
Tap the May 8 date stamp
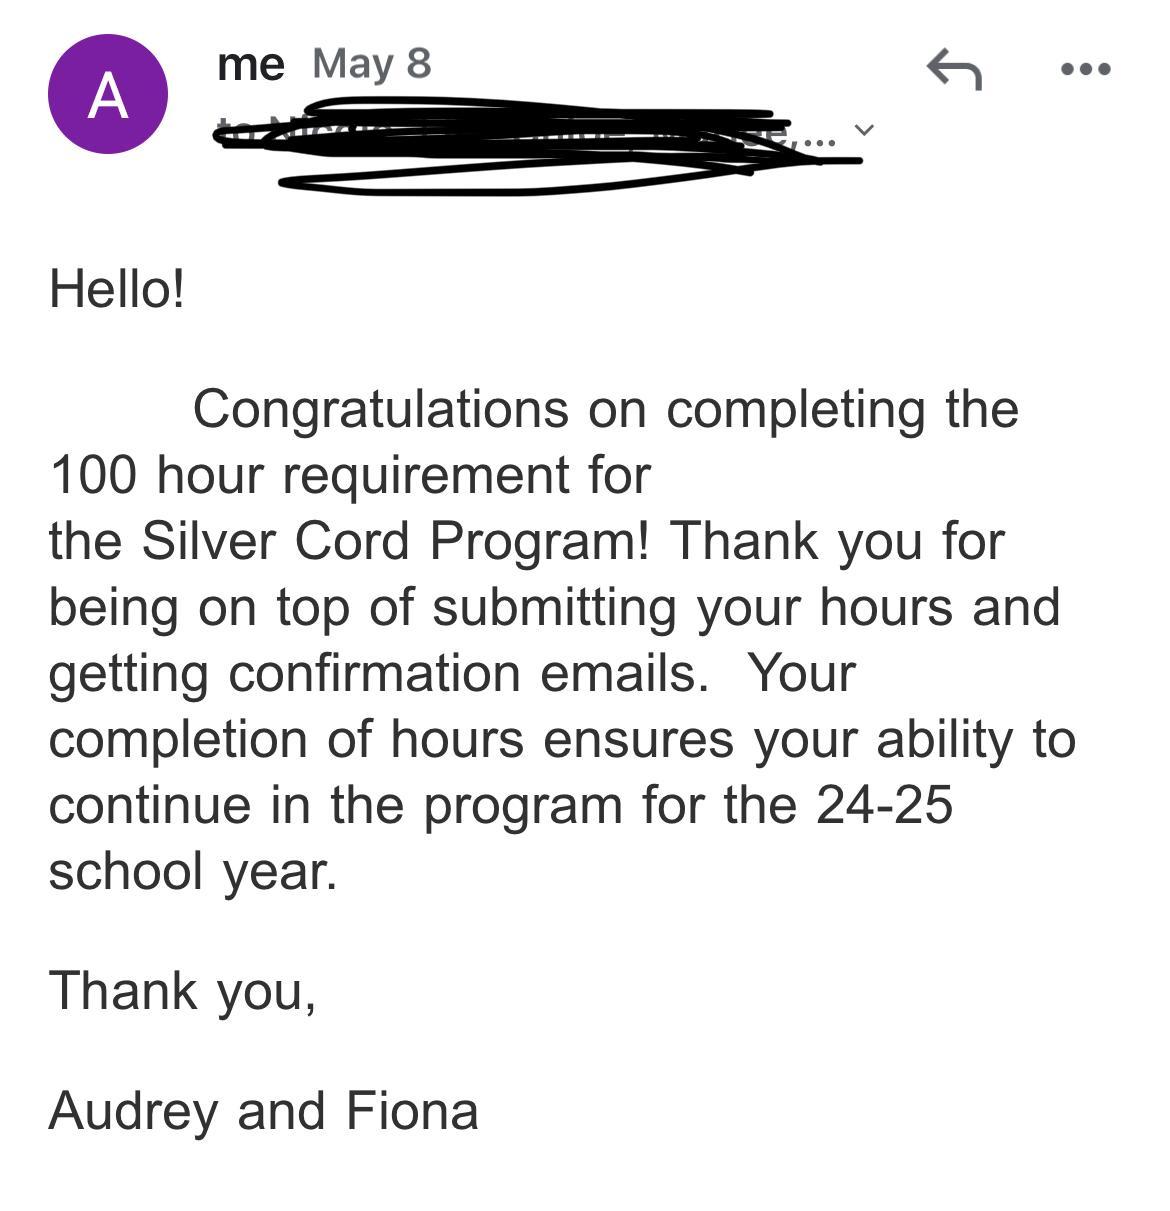click(371, 64)
